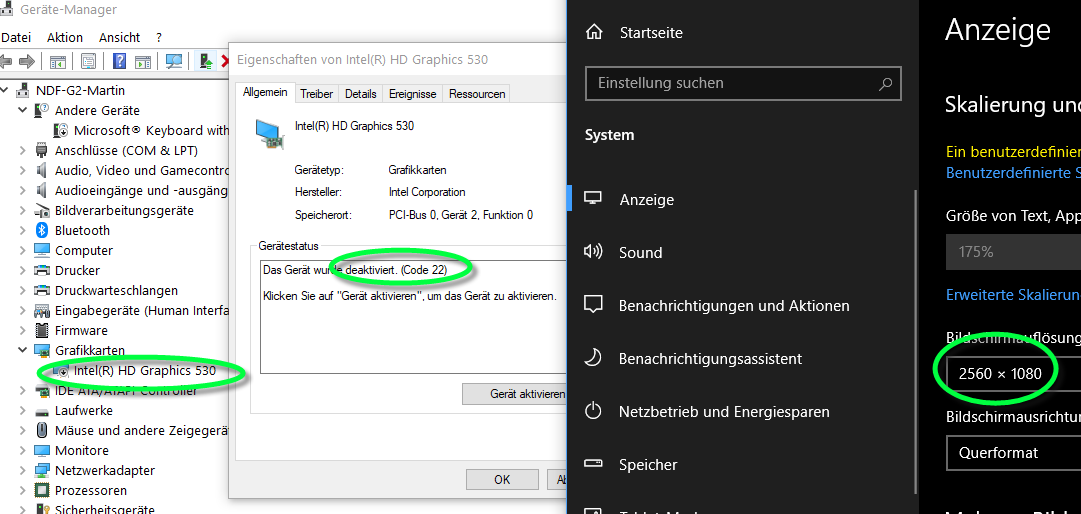Click the blue question mark help icon
The image size is (1081, 514).
[x=119, y=62]
